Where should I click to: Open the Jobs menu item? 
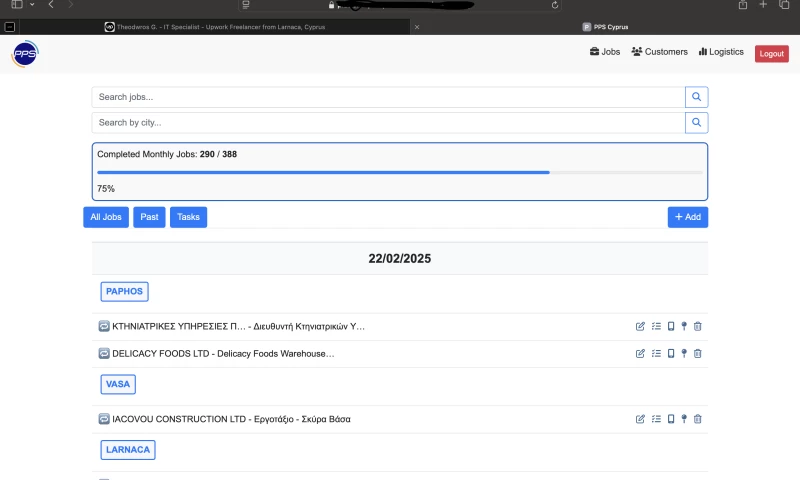click(605, 52)
